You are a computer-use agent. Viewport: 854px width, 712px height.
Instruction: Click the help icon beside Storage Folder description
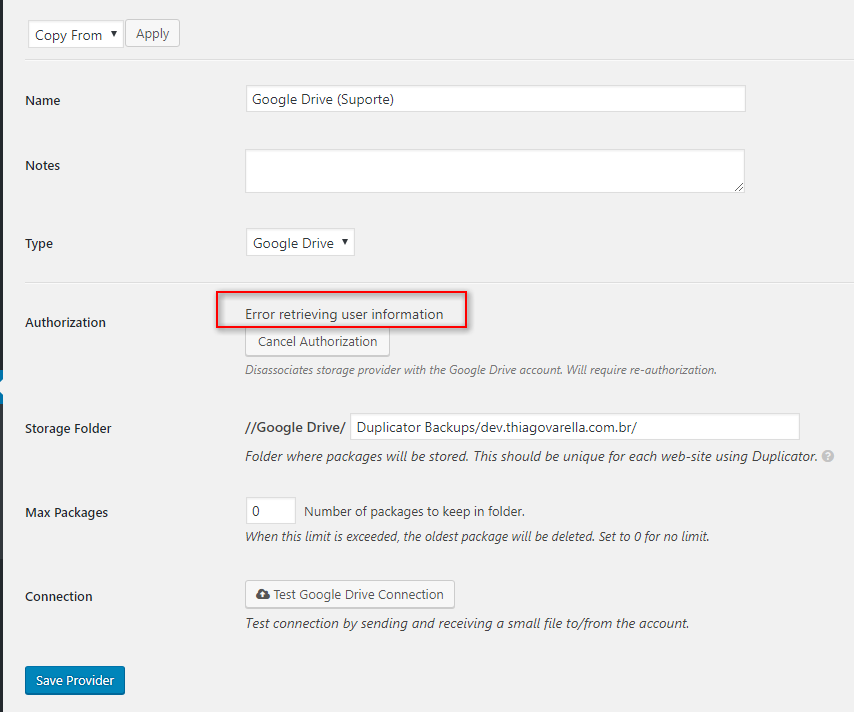tap(828, 456)
